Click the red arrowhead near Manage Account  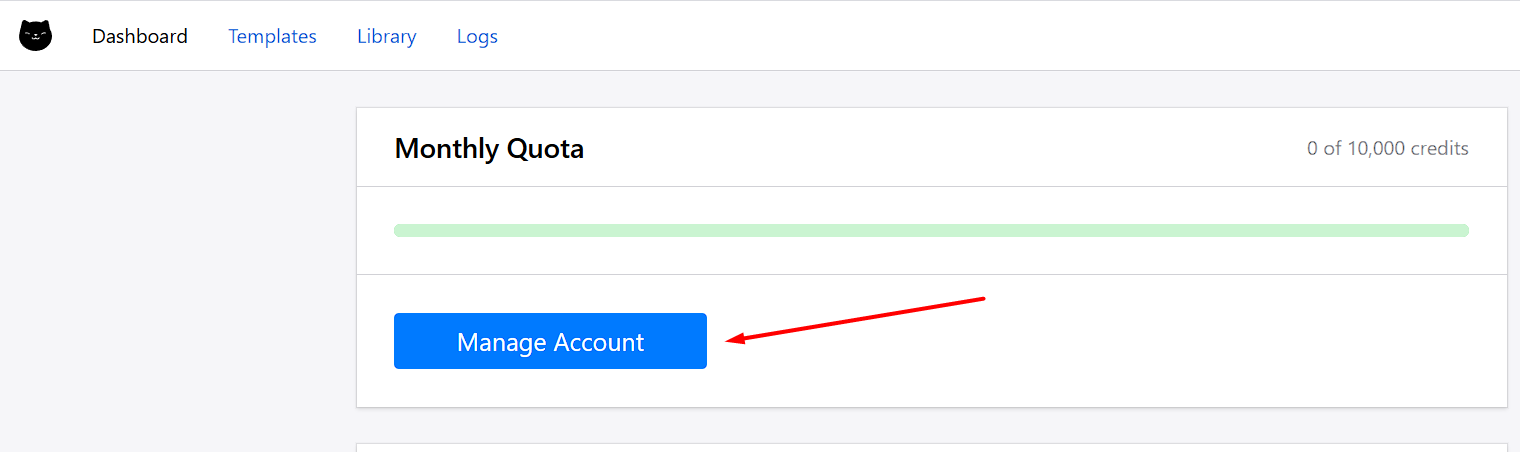(x=736, y=339)
